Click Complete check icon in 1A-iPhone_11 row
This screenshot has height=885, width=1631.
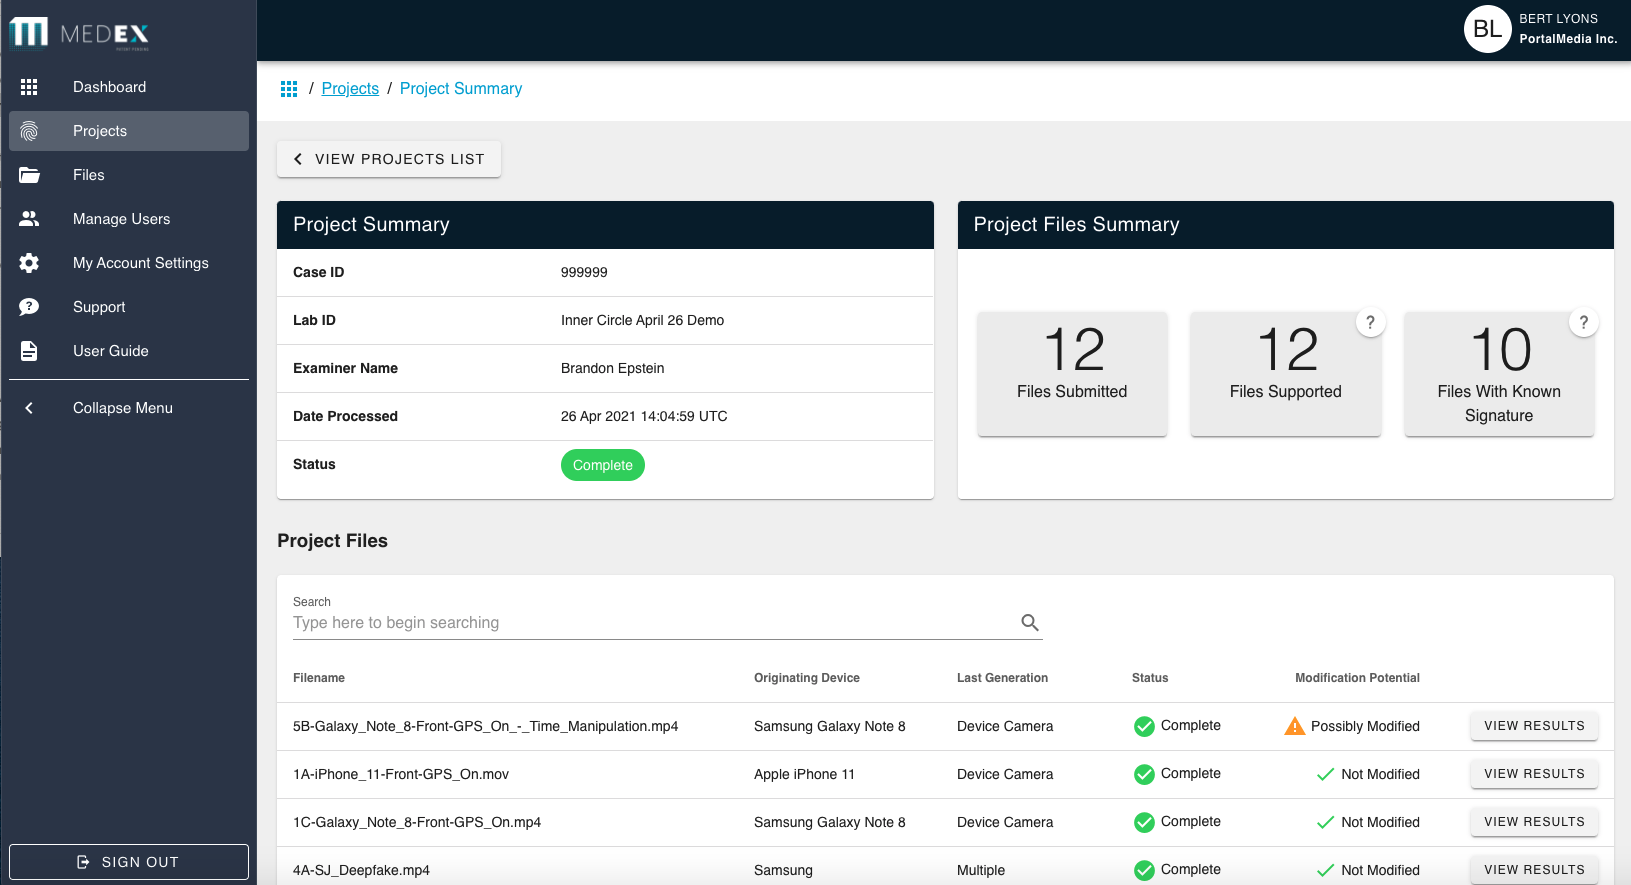tap(1144, 774)
